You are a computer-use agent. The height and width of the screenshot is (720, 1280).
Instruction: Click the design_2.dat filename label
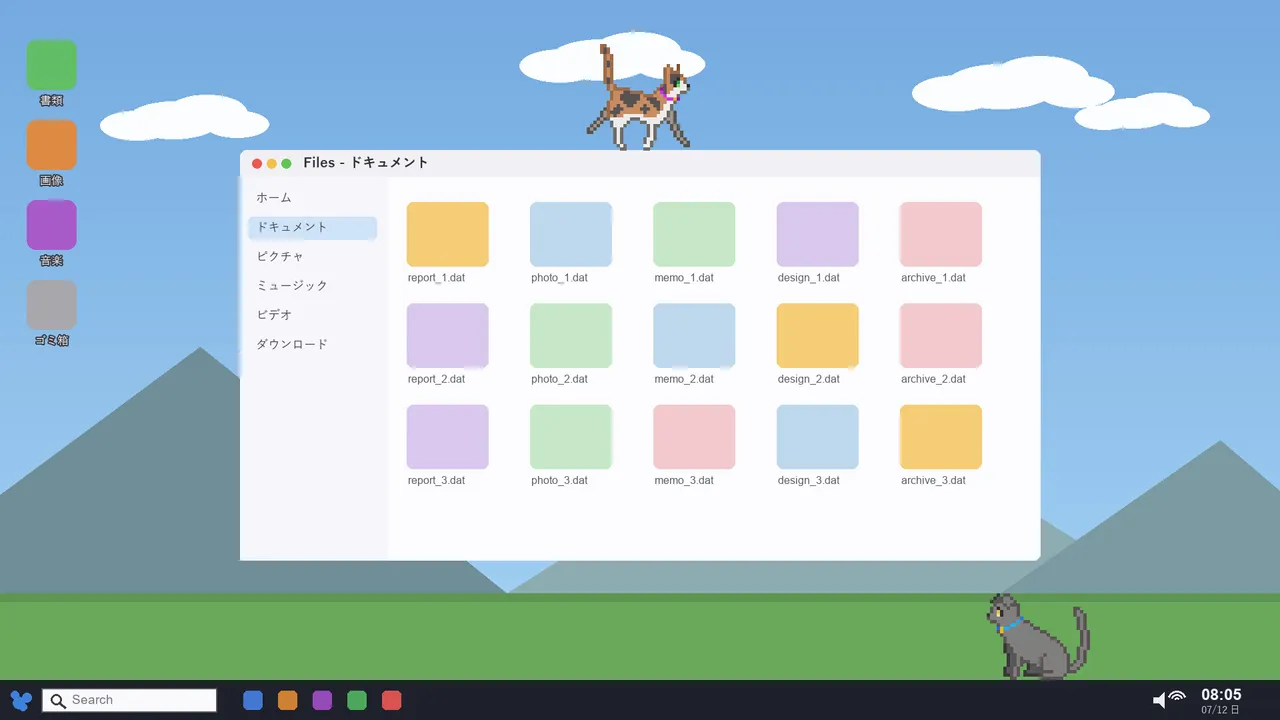[808, 379]
